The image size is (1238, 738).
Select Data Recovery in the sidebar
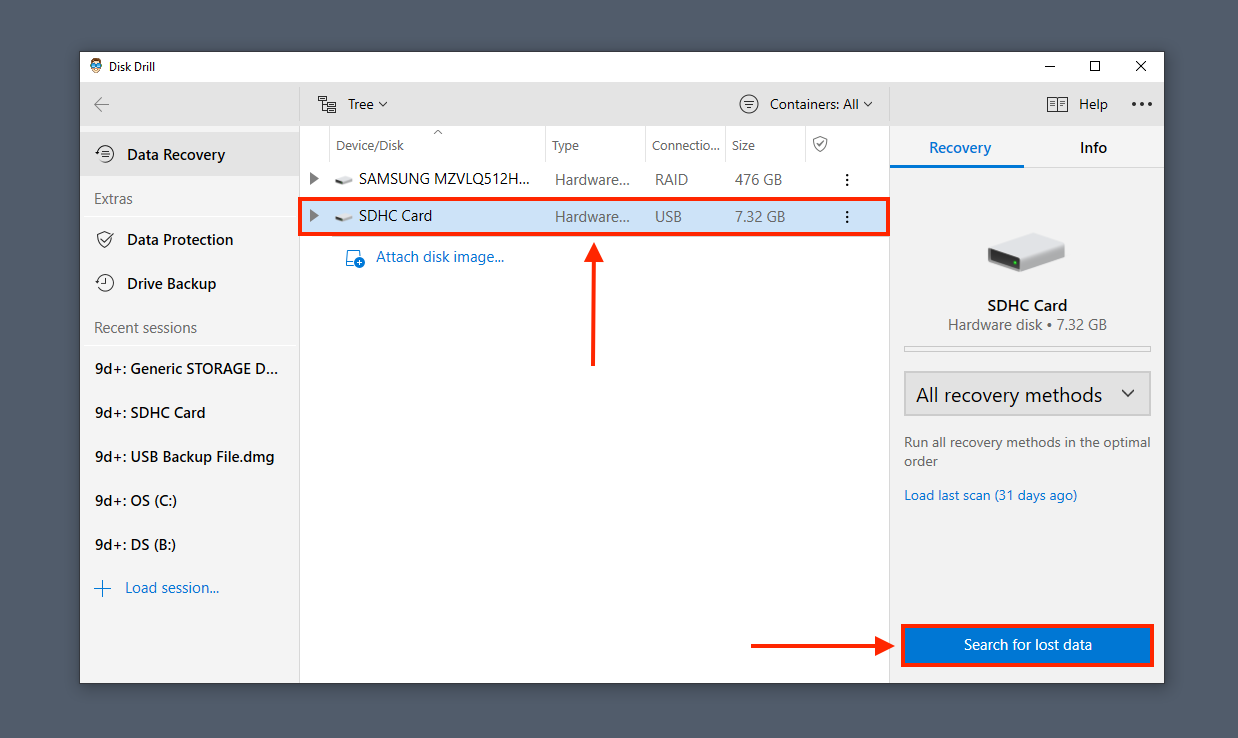[x=190, y=154]
